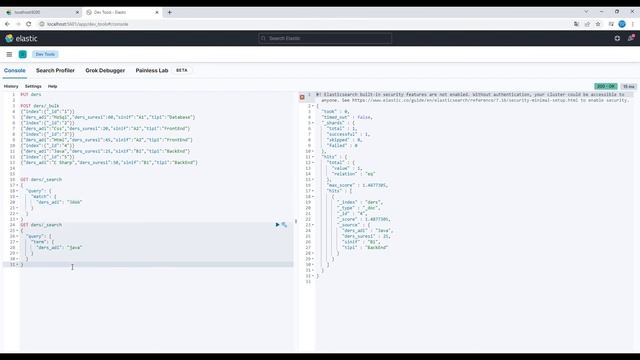
Task: Reload the Dev Tools page
Action: pyautogui.click(x=29, y=24)
